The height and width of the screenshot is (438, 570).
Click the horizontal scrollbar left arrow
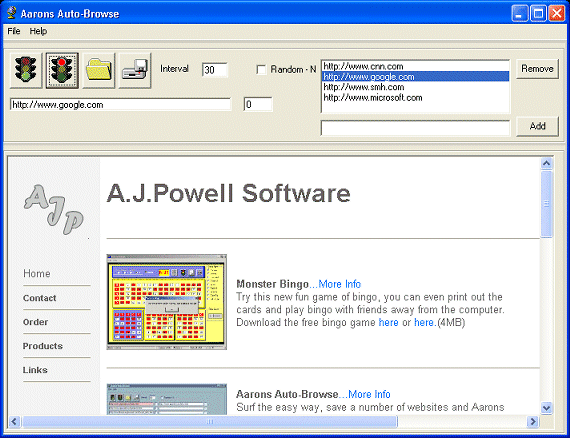pyautogui.click(x=14, y=422)
